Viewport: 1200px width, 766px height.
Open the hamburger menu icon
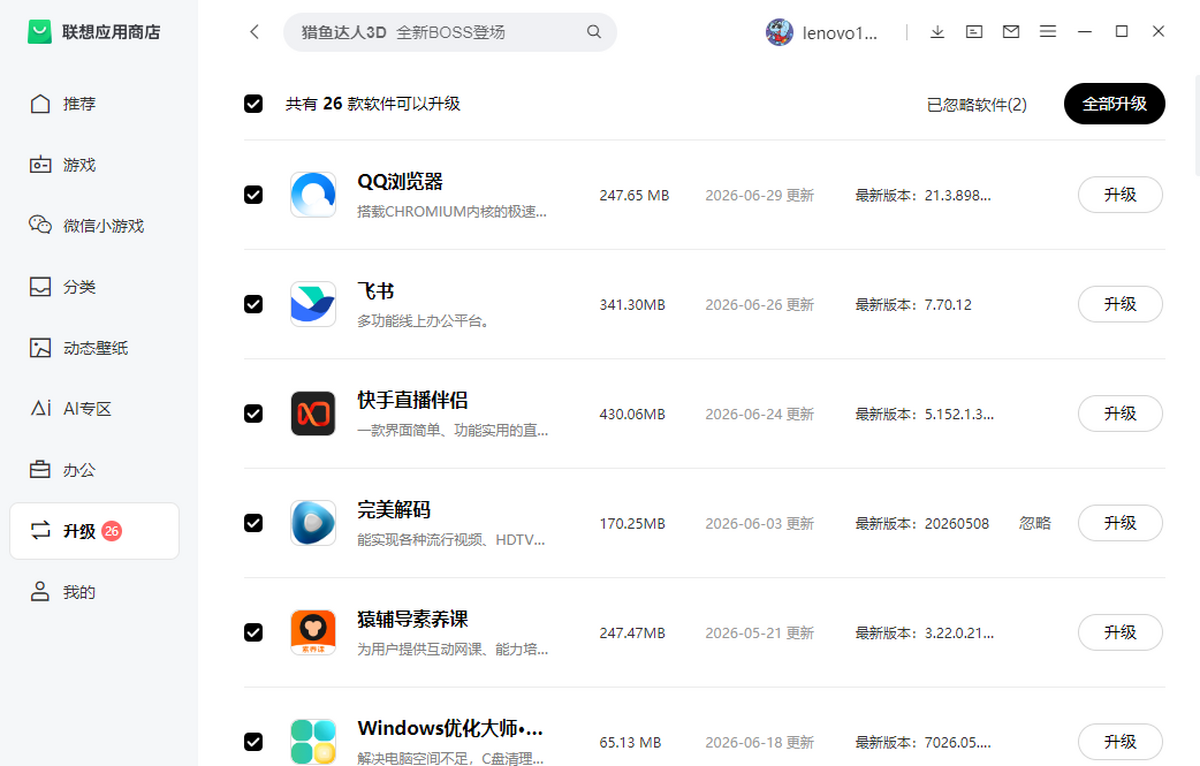(x=1048, y=32)
